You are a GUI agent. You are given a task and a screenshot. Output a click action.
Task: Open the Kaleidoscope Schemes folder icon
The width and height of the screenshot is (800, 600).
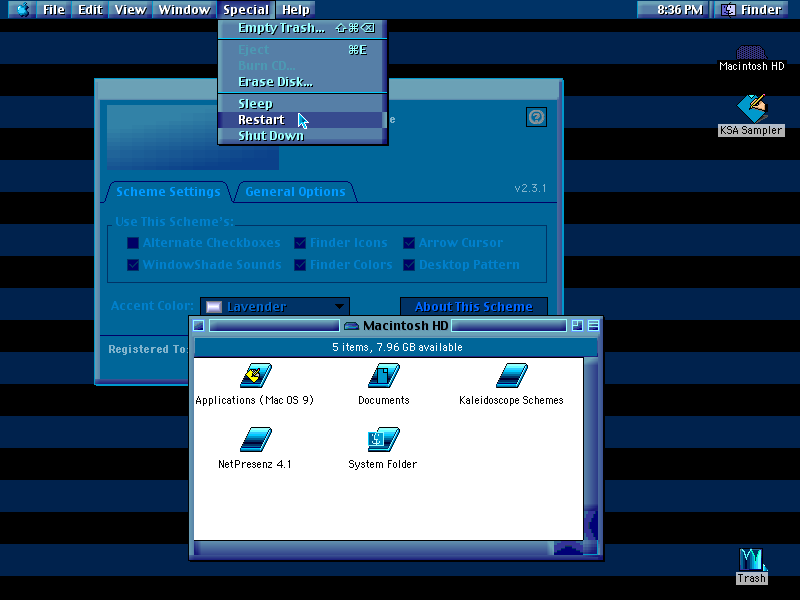pos(511,376)
